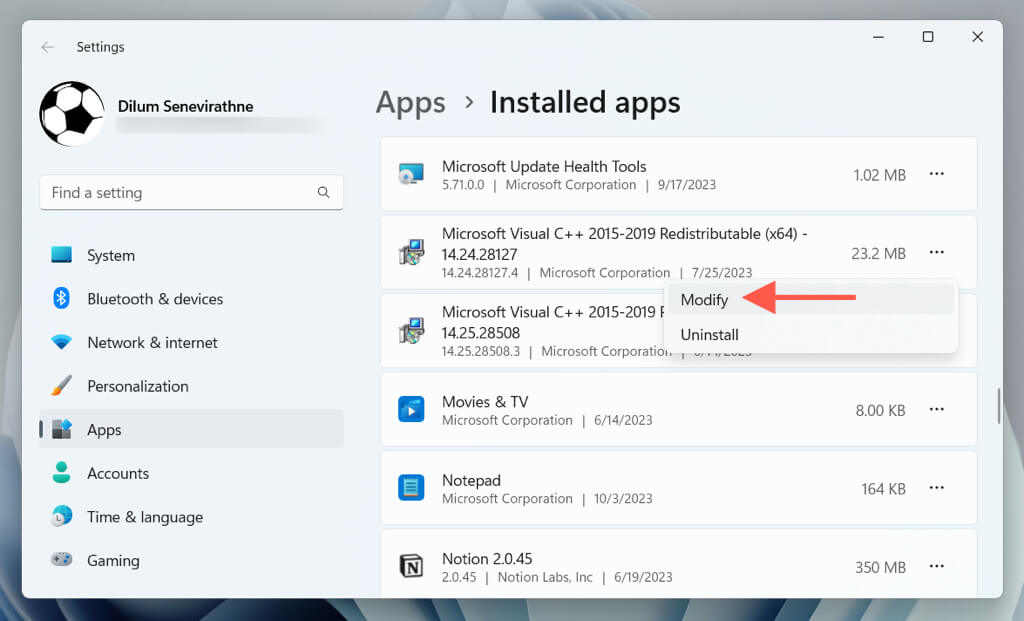This screenshot has height=621, width=1024.
Task: Click the Notion app icon
Action: click(x=411, y=566)
